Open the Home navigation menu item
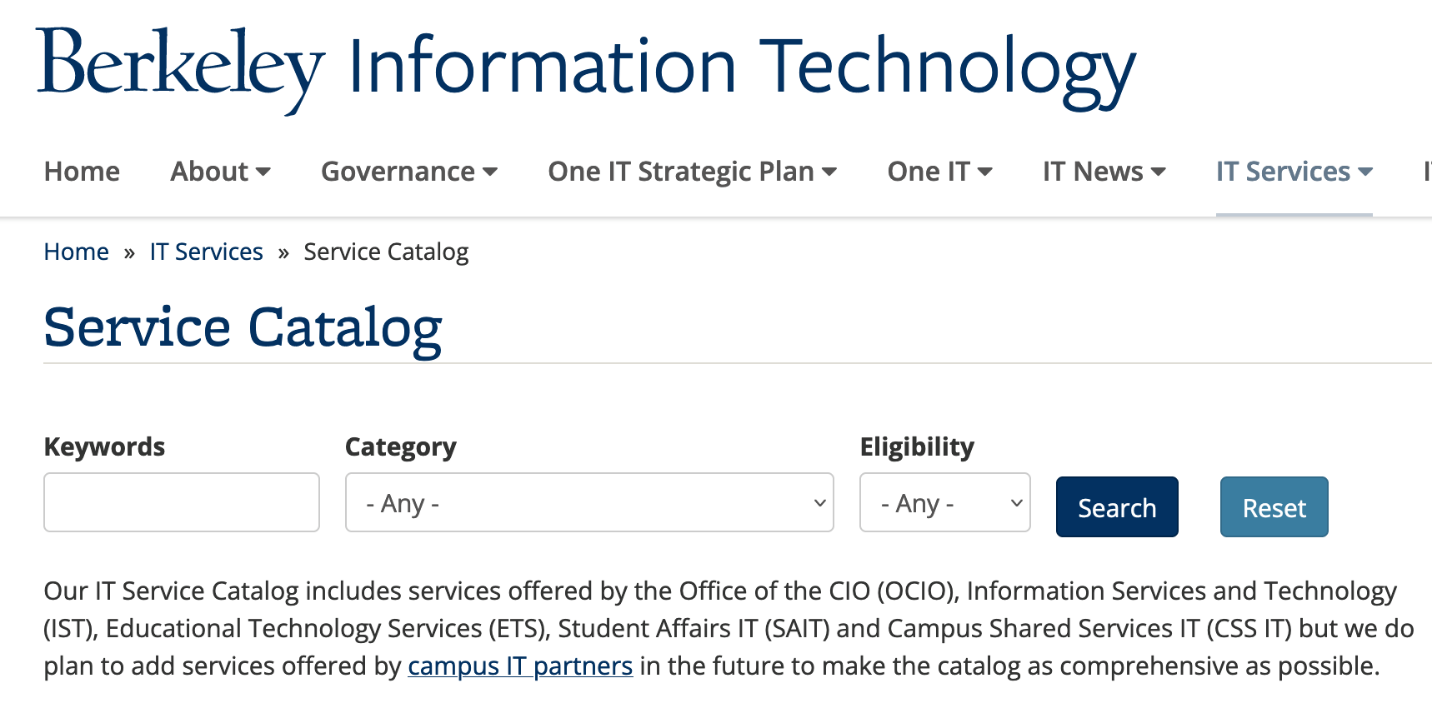The width and height of the screenshot is (1432, 728). 82,172
